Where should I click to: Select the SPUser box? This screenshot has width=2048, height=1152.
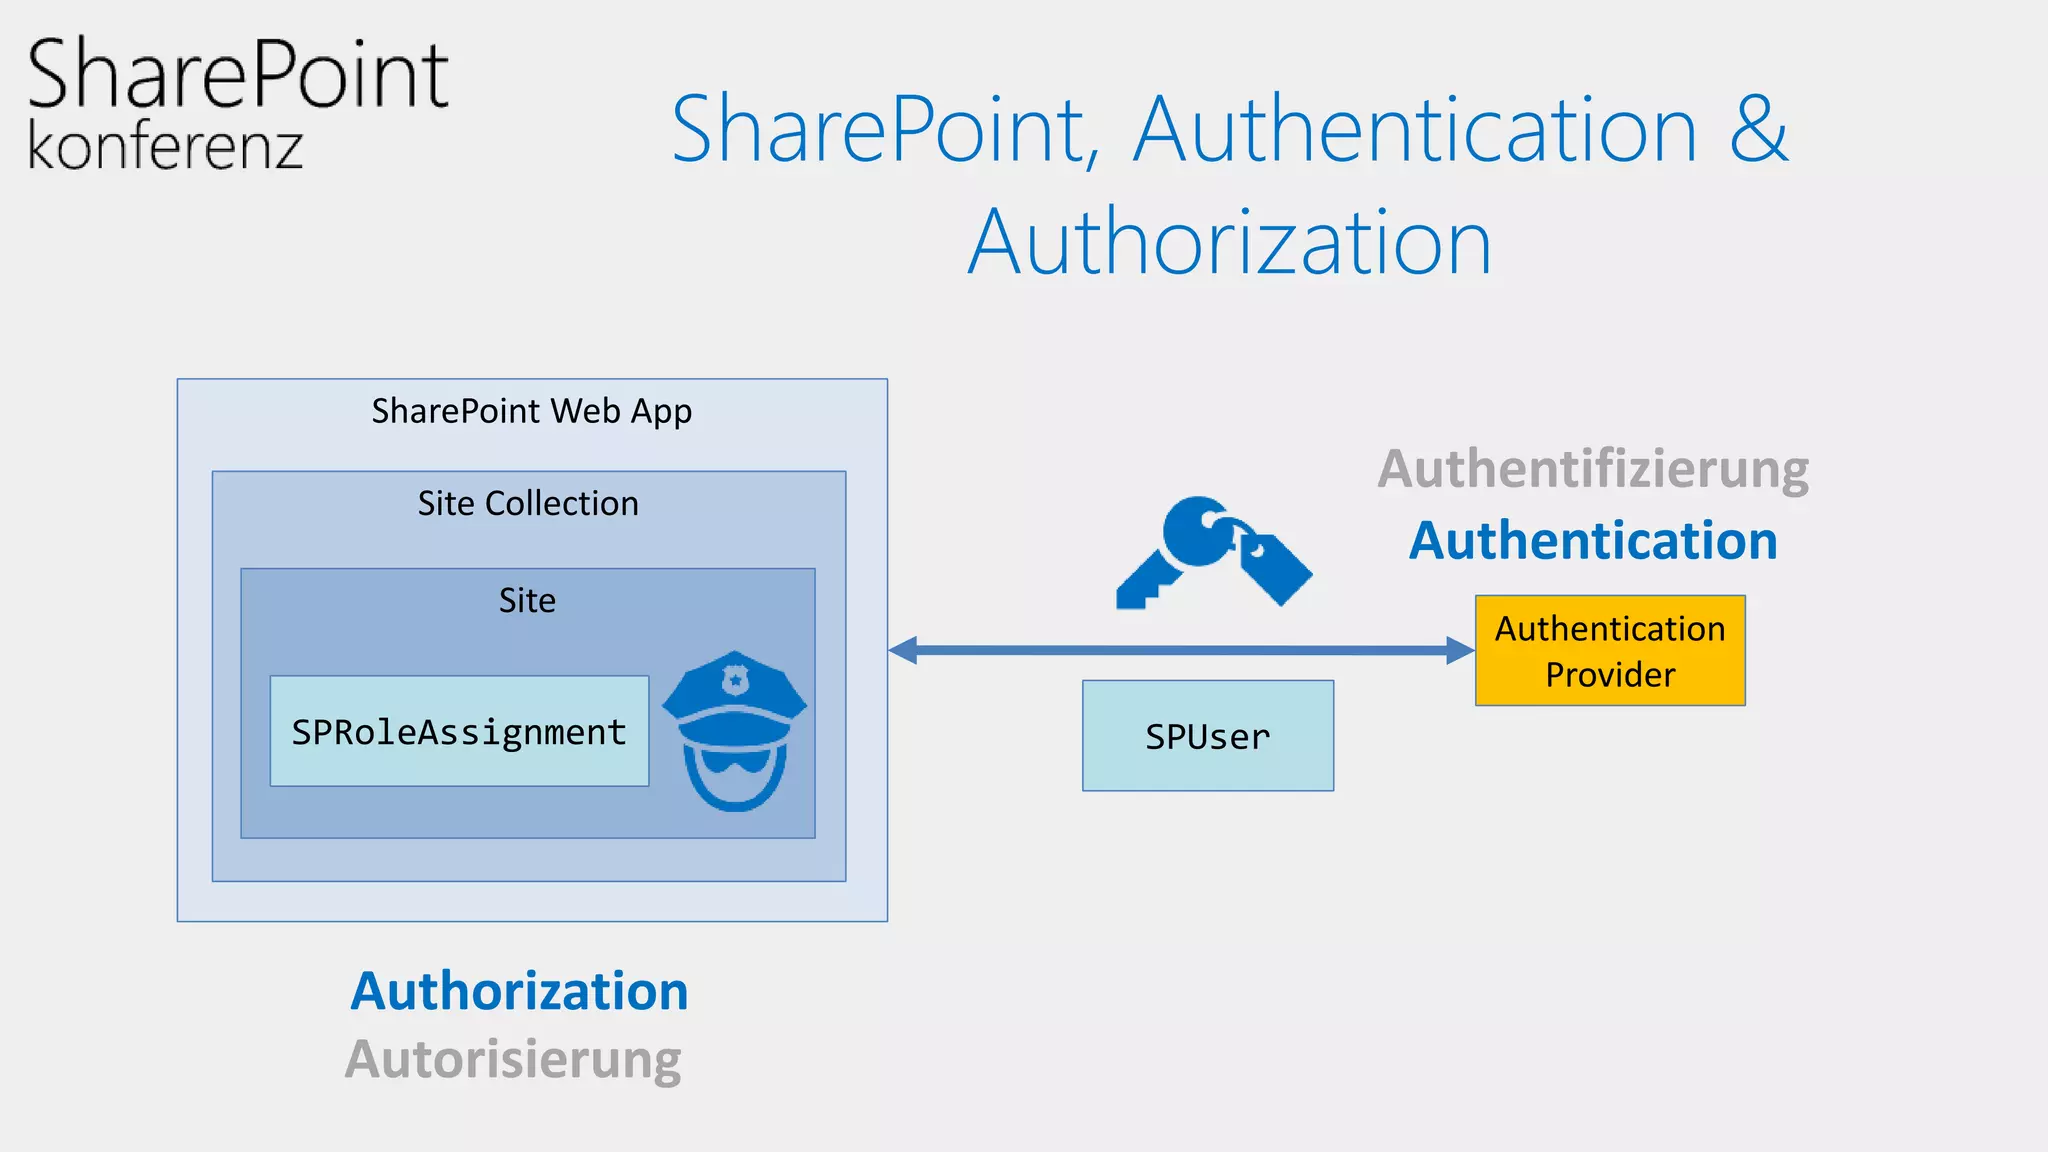pos(1208,736)
